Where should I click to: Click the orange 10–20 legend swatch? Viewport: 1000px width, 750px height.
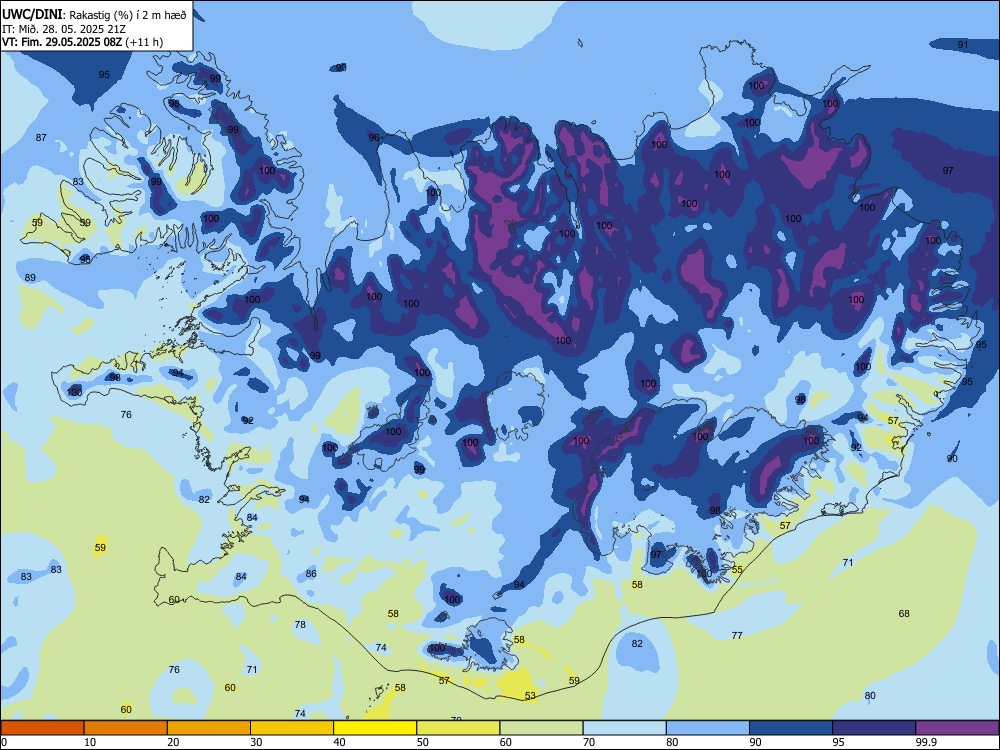click(126, 728)
